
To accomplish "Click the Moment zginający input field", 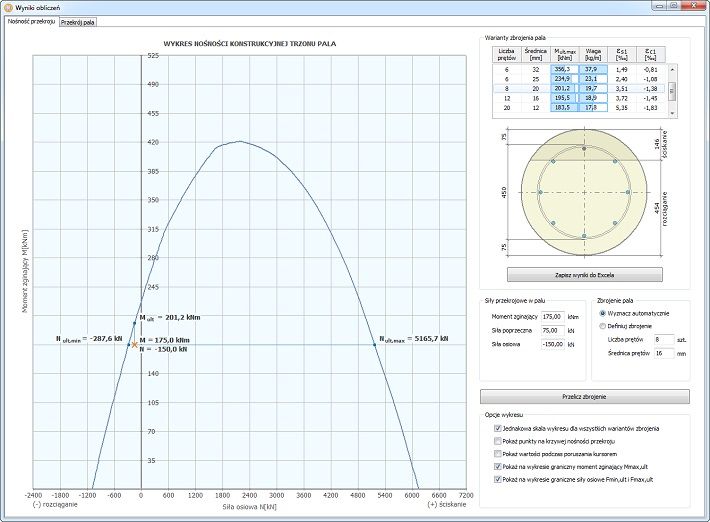I will [x=553, y=317].
